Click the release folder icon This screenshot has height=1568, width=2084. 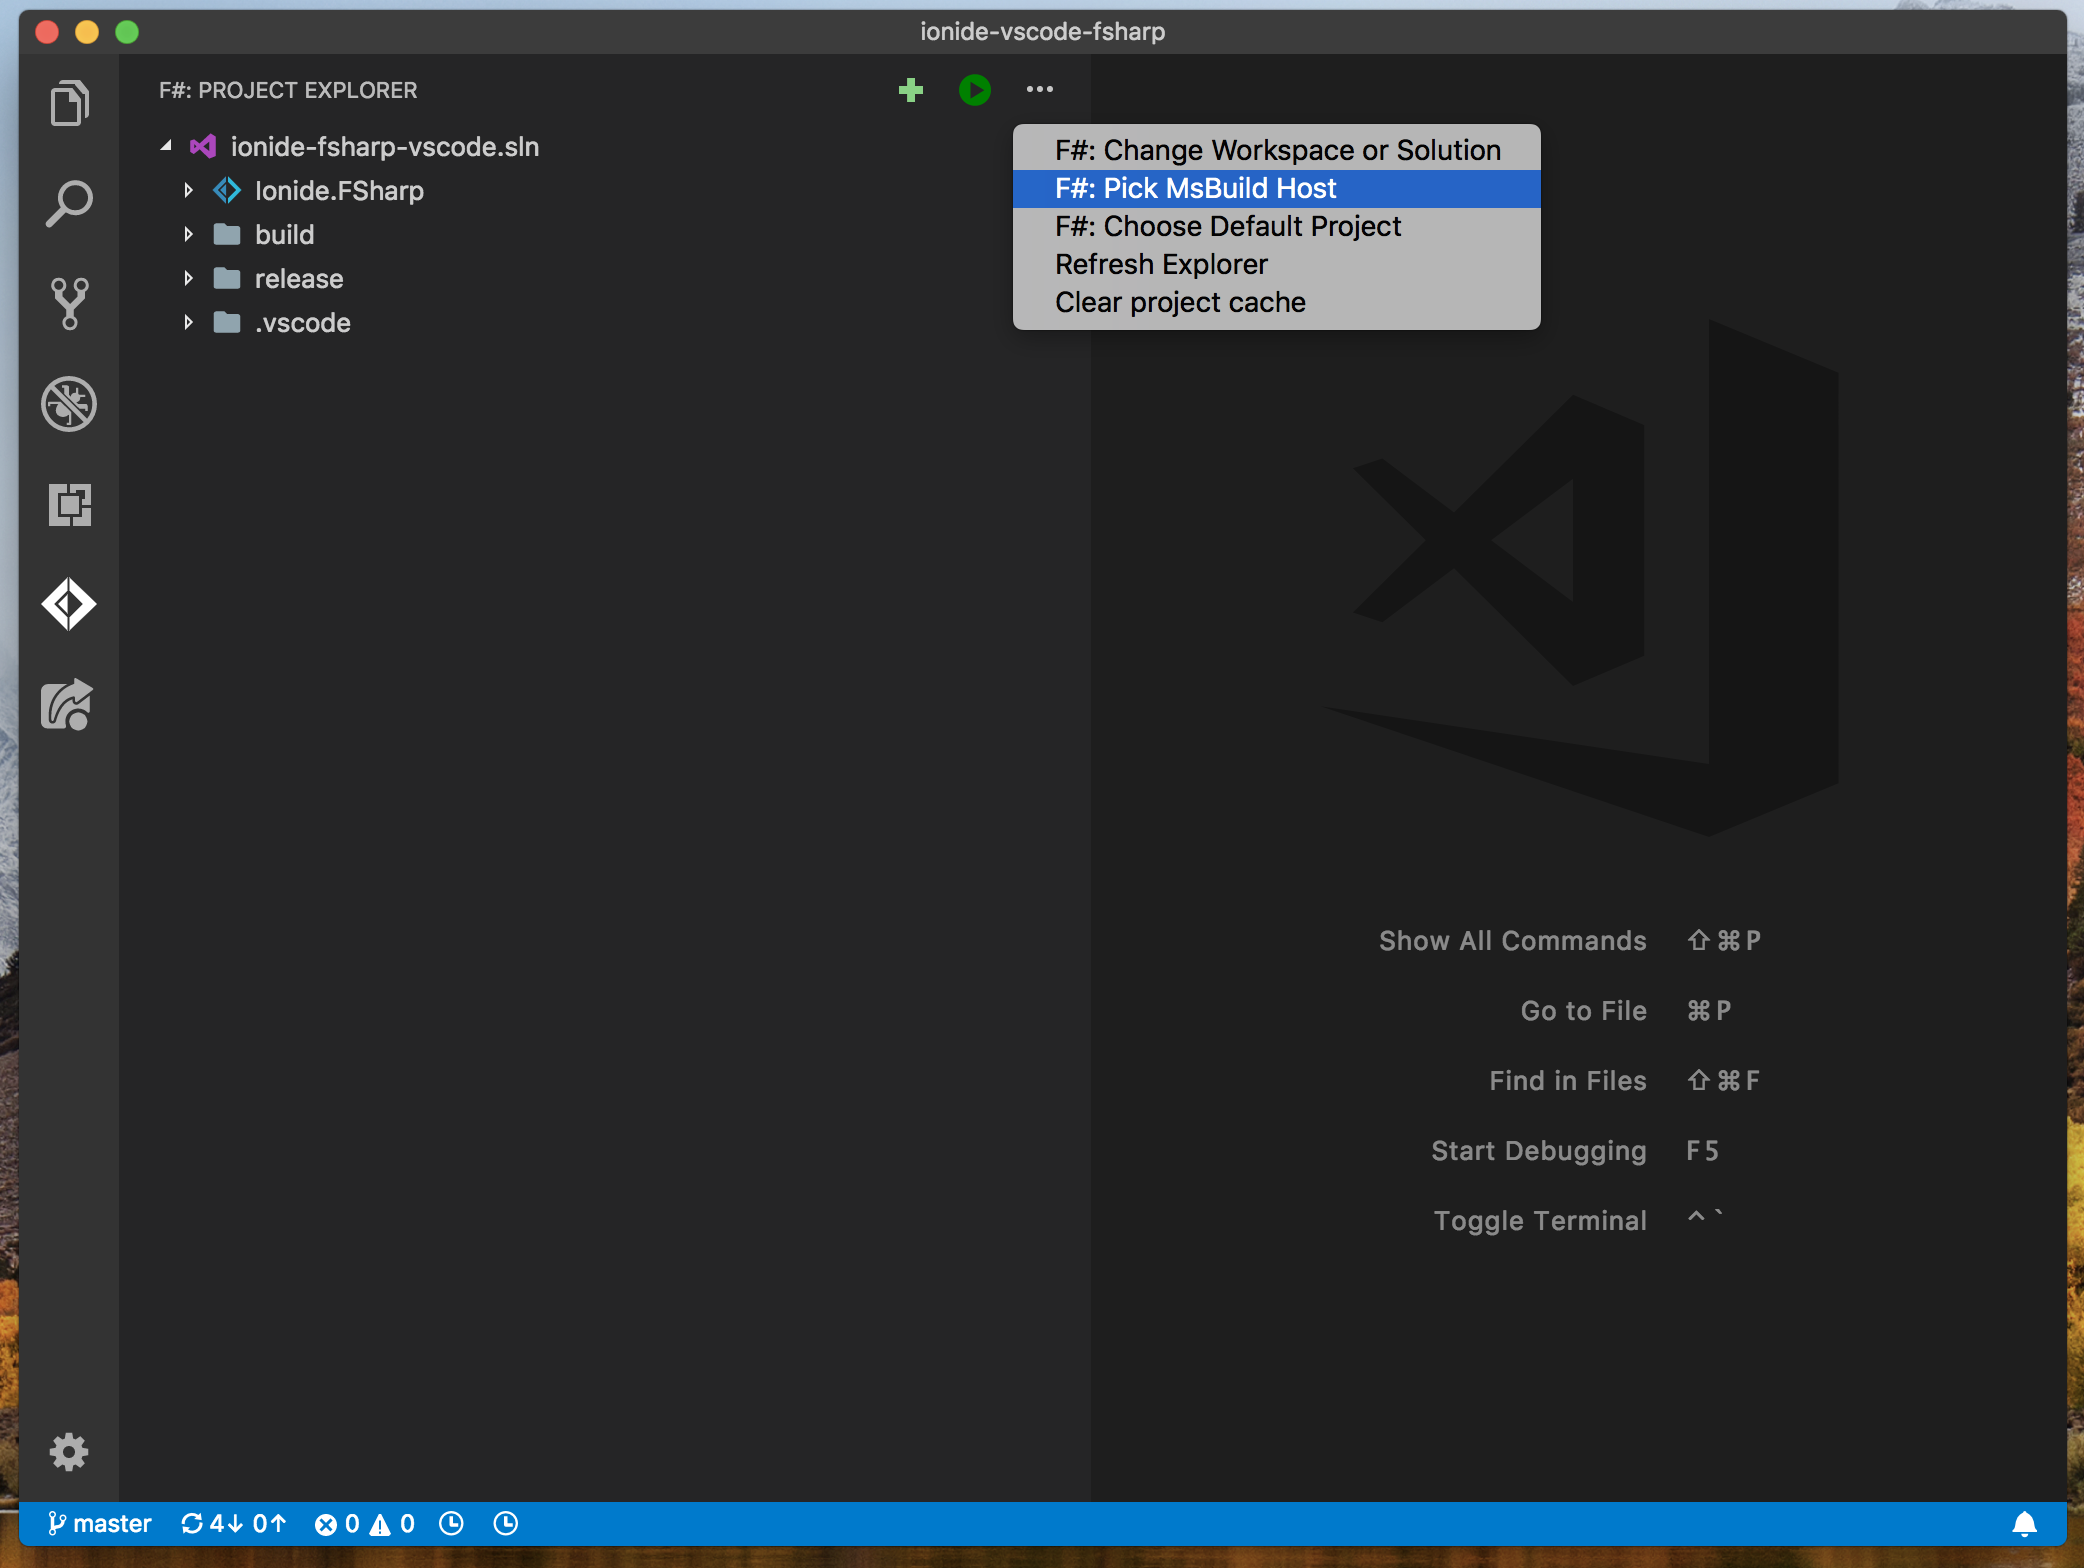227,279
